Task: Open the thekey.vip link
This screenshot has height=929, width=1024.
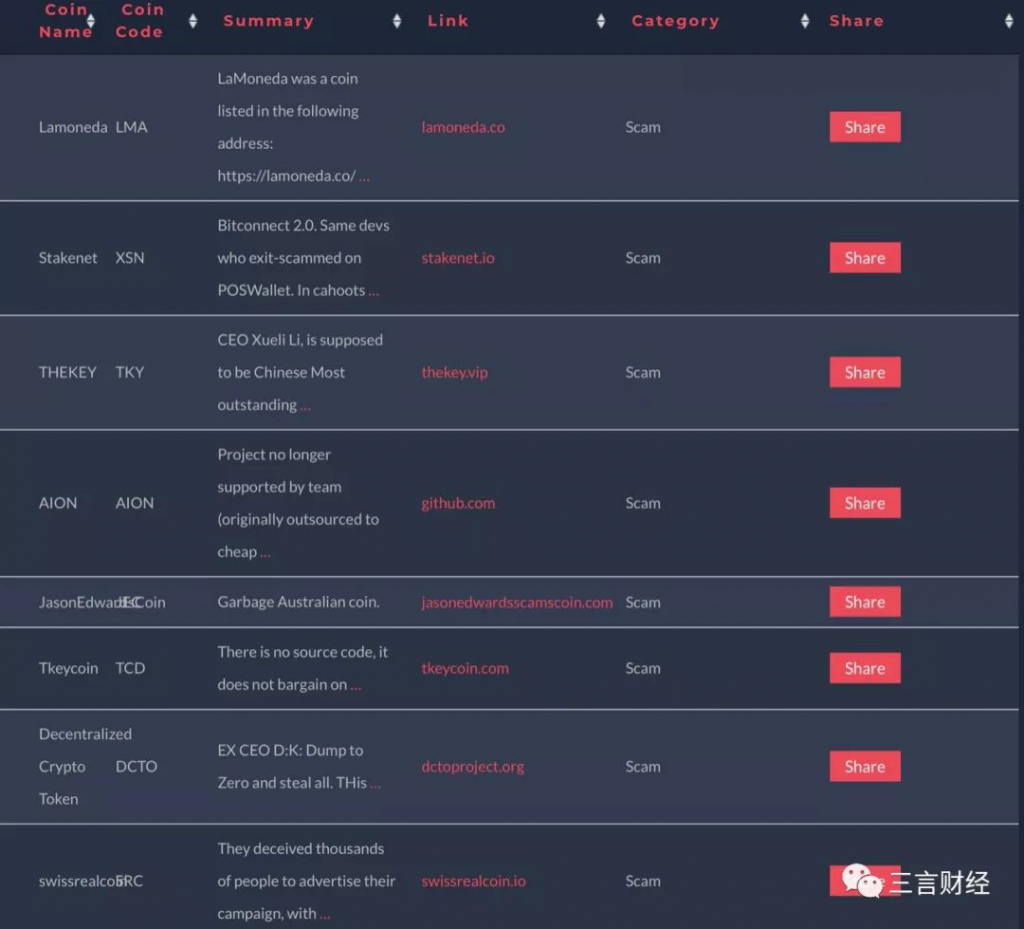Action: (x=454, y=372)
